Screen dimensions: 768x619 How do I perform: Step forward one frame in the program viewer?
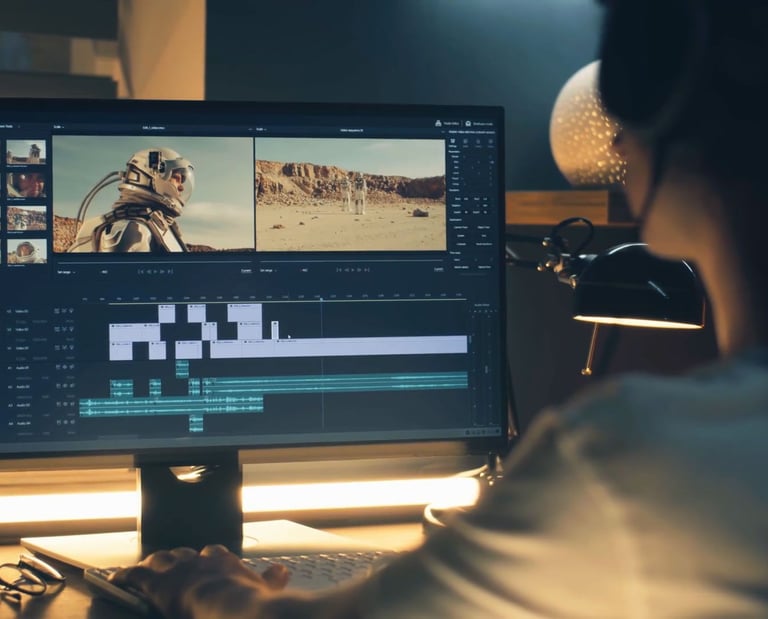point(360,270)
